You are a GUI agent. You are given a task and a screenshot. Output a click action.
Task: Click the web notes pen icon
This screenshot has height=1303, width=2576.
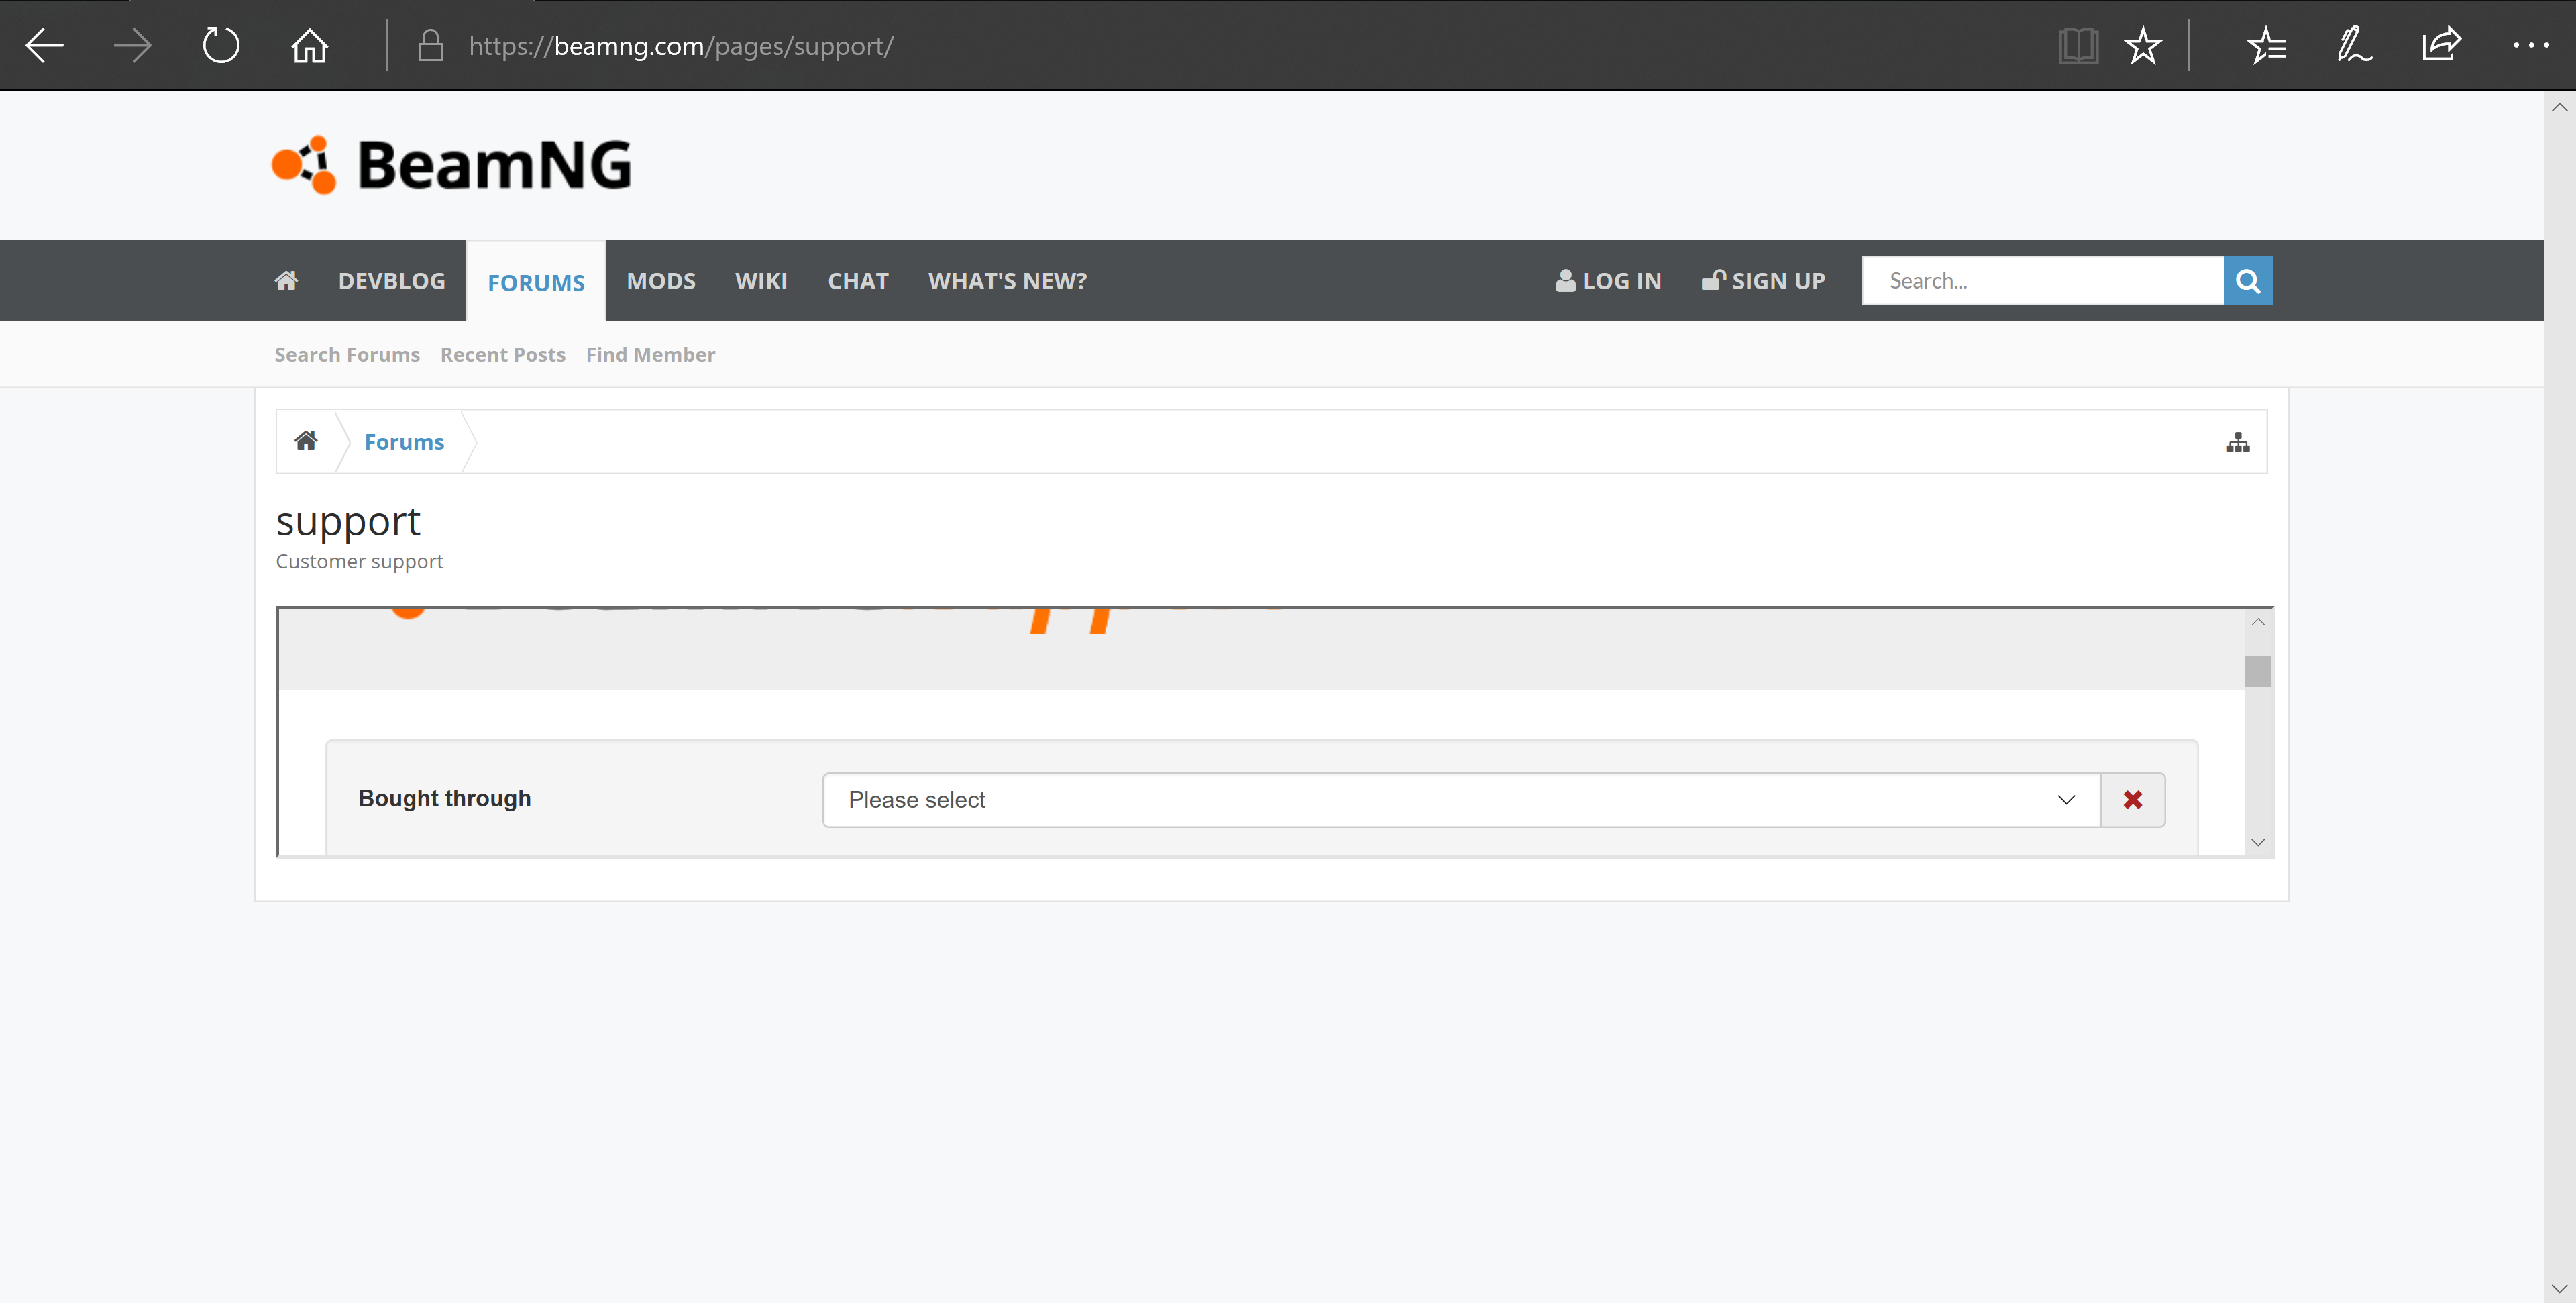coord(2353,46)
